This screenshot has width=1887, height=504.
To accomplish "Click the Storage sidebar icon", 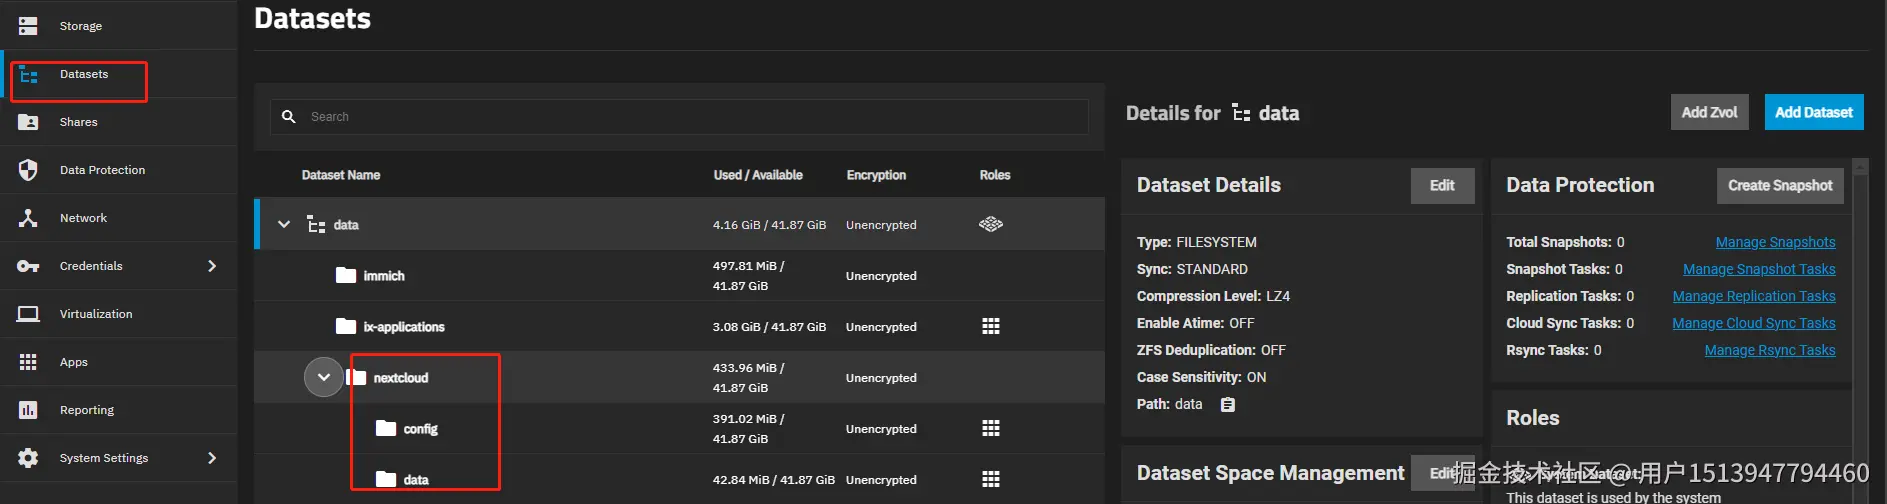I will click(28, 26).
